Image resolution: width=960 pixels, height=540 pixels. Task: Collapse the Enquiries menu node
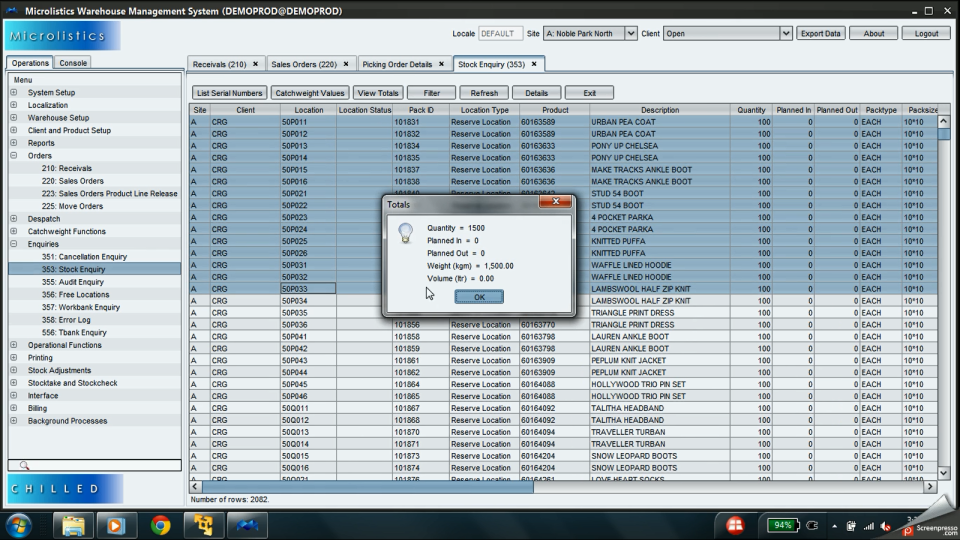click(x=13, y=244)
